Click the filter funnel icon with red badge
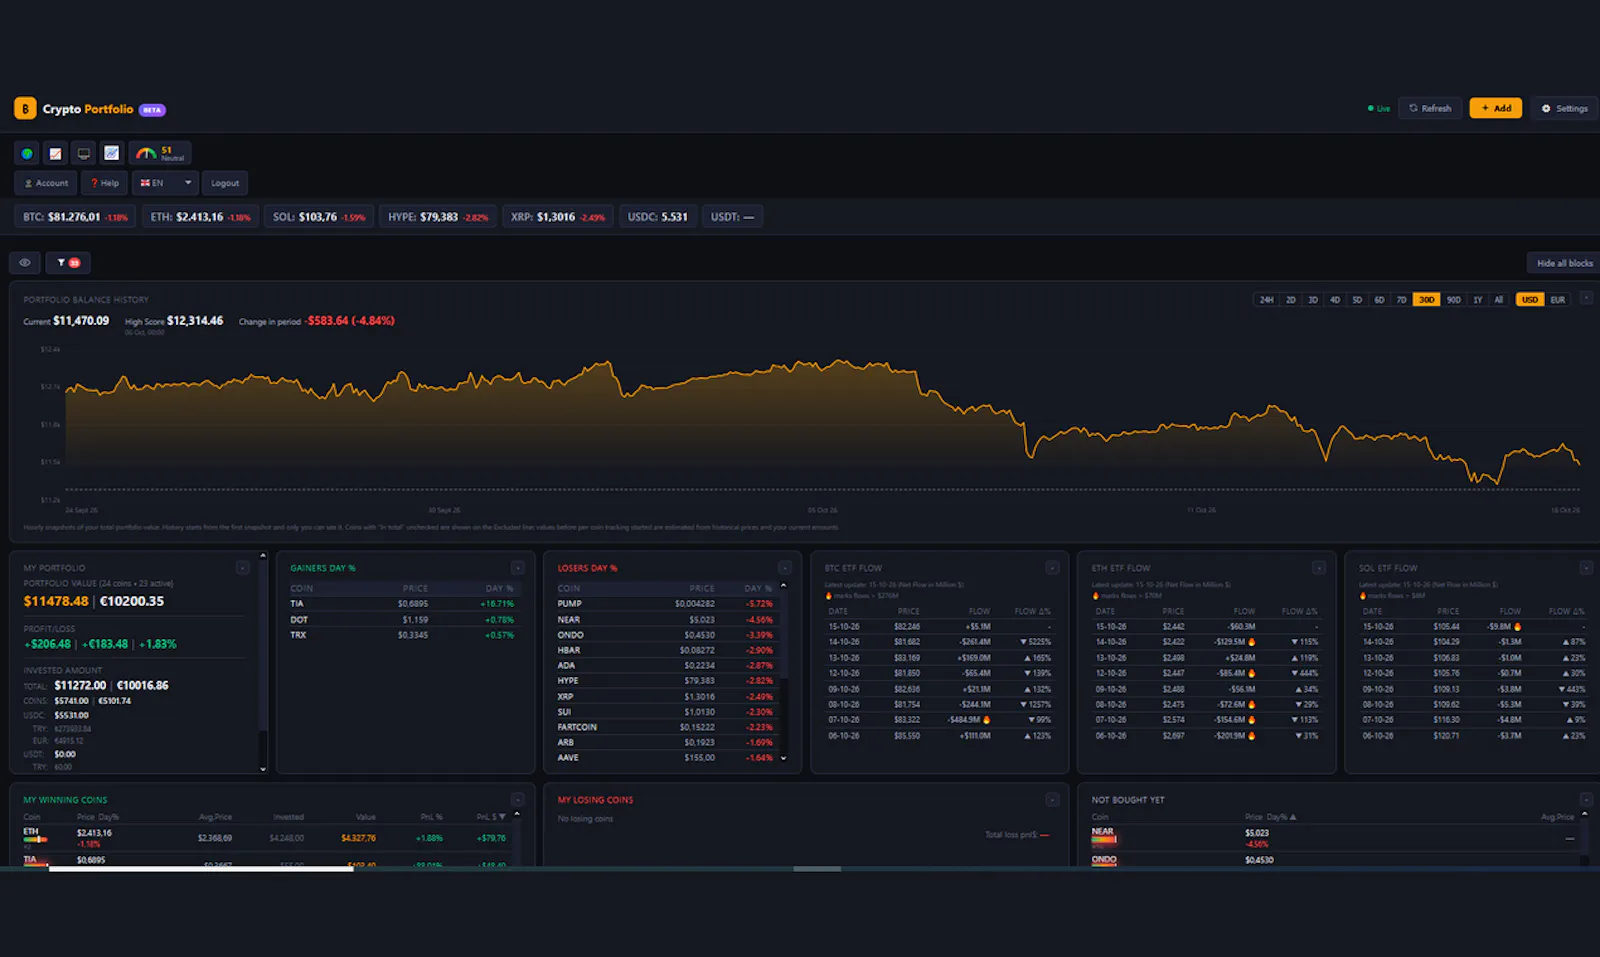This screenshot has height=957, width=1600. point(68,263)
